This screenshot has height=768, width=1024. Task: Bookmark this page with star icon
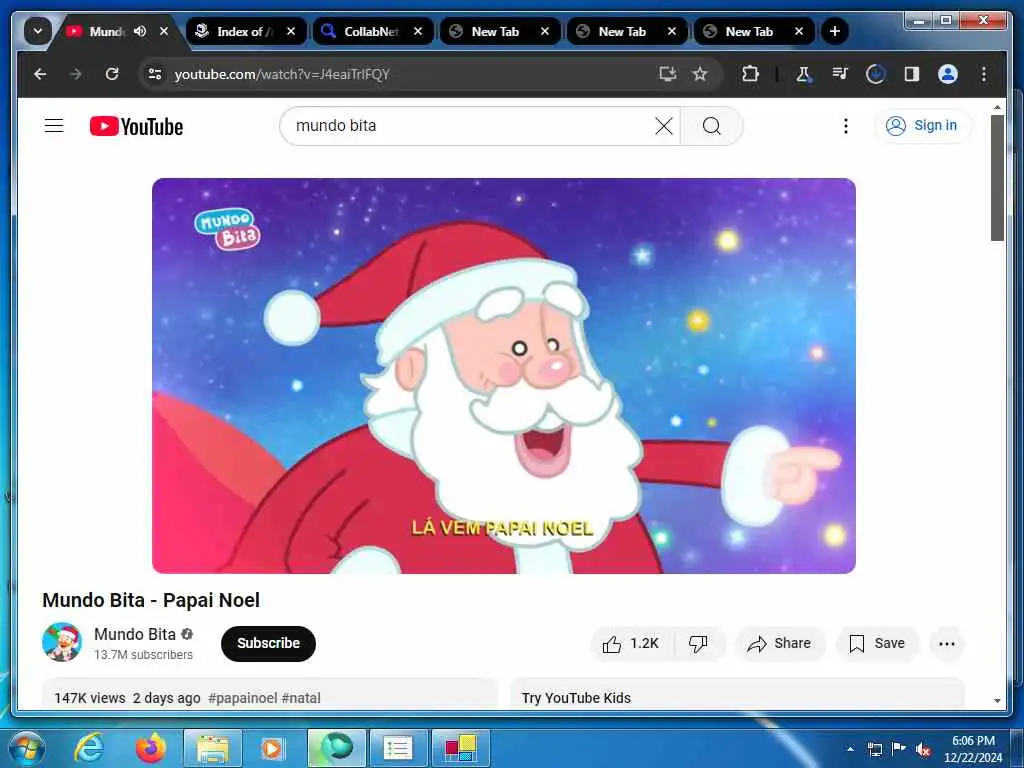[x=700, y=74]
